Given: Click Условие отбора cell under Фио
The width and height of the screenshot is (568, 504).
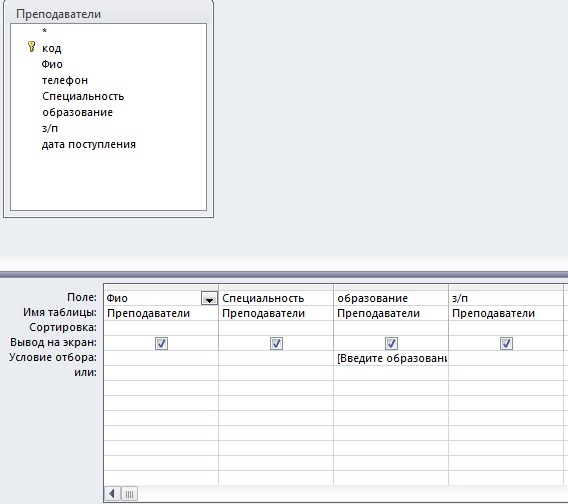Looking at the screenshot, I should tap(161, 358).
